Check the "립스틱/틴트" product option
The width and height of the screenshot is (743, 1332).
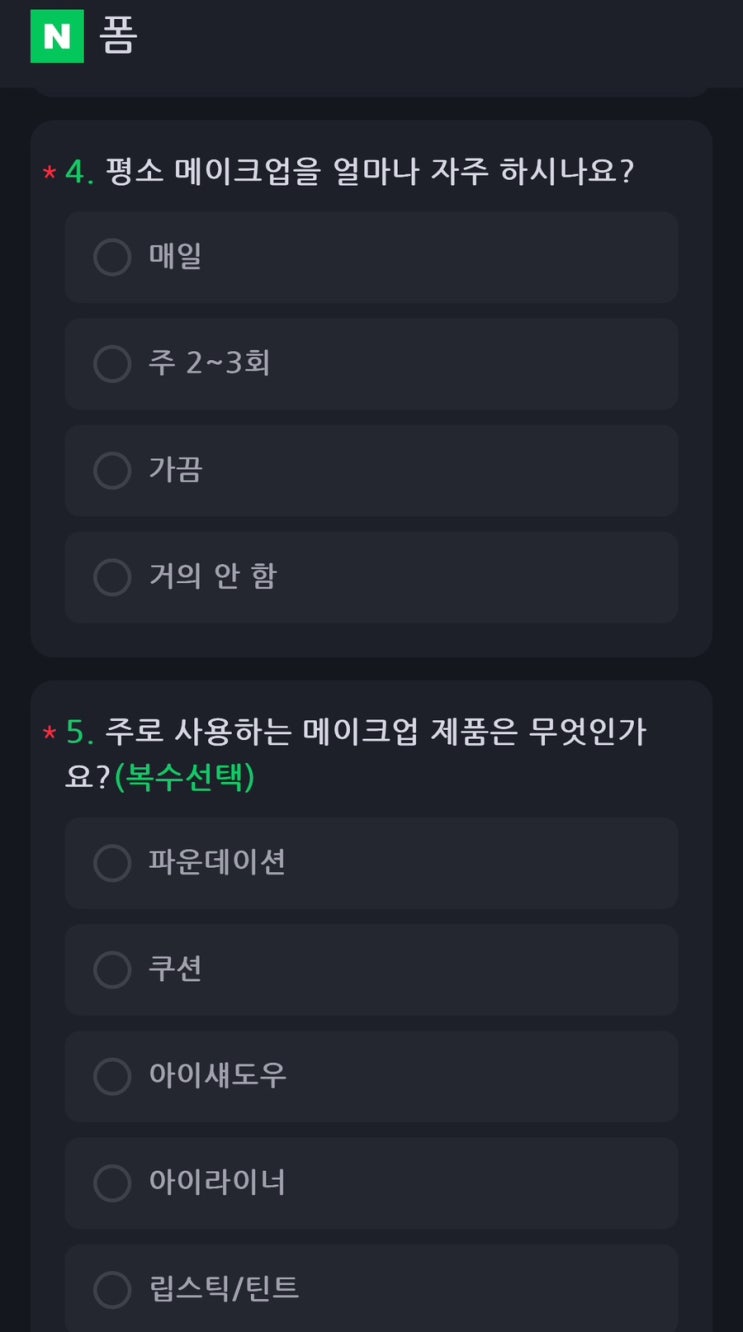[371, 1289]
